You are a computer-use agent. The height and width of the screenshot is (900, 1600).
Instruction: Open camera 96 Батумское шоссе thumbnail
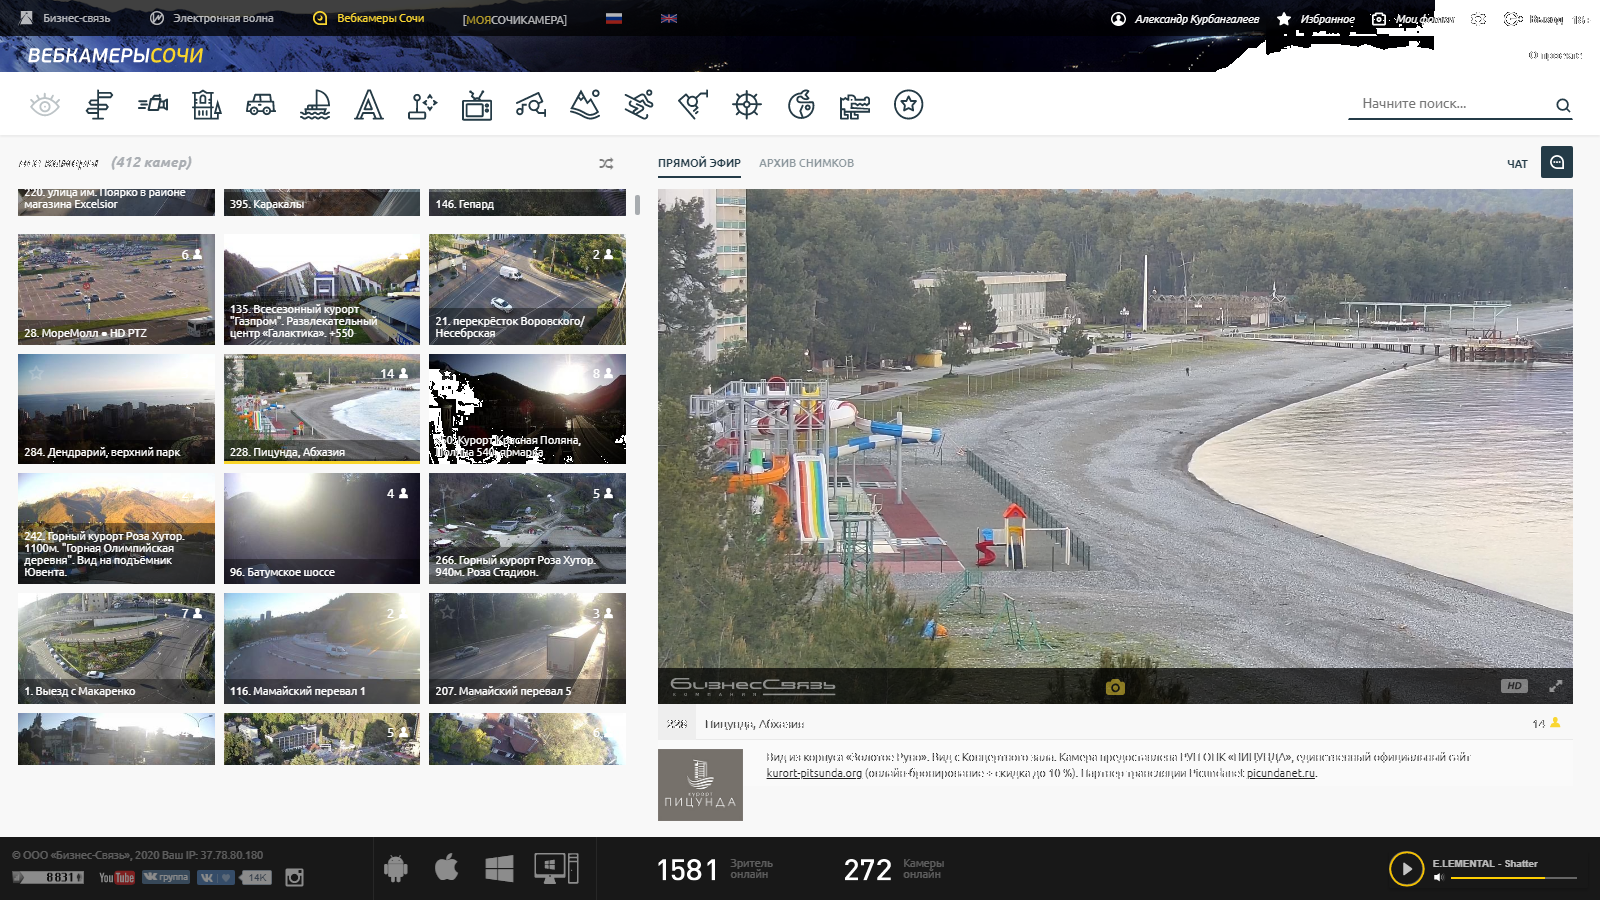322,529
